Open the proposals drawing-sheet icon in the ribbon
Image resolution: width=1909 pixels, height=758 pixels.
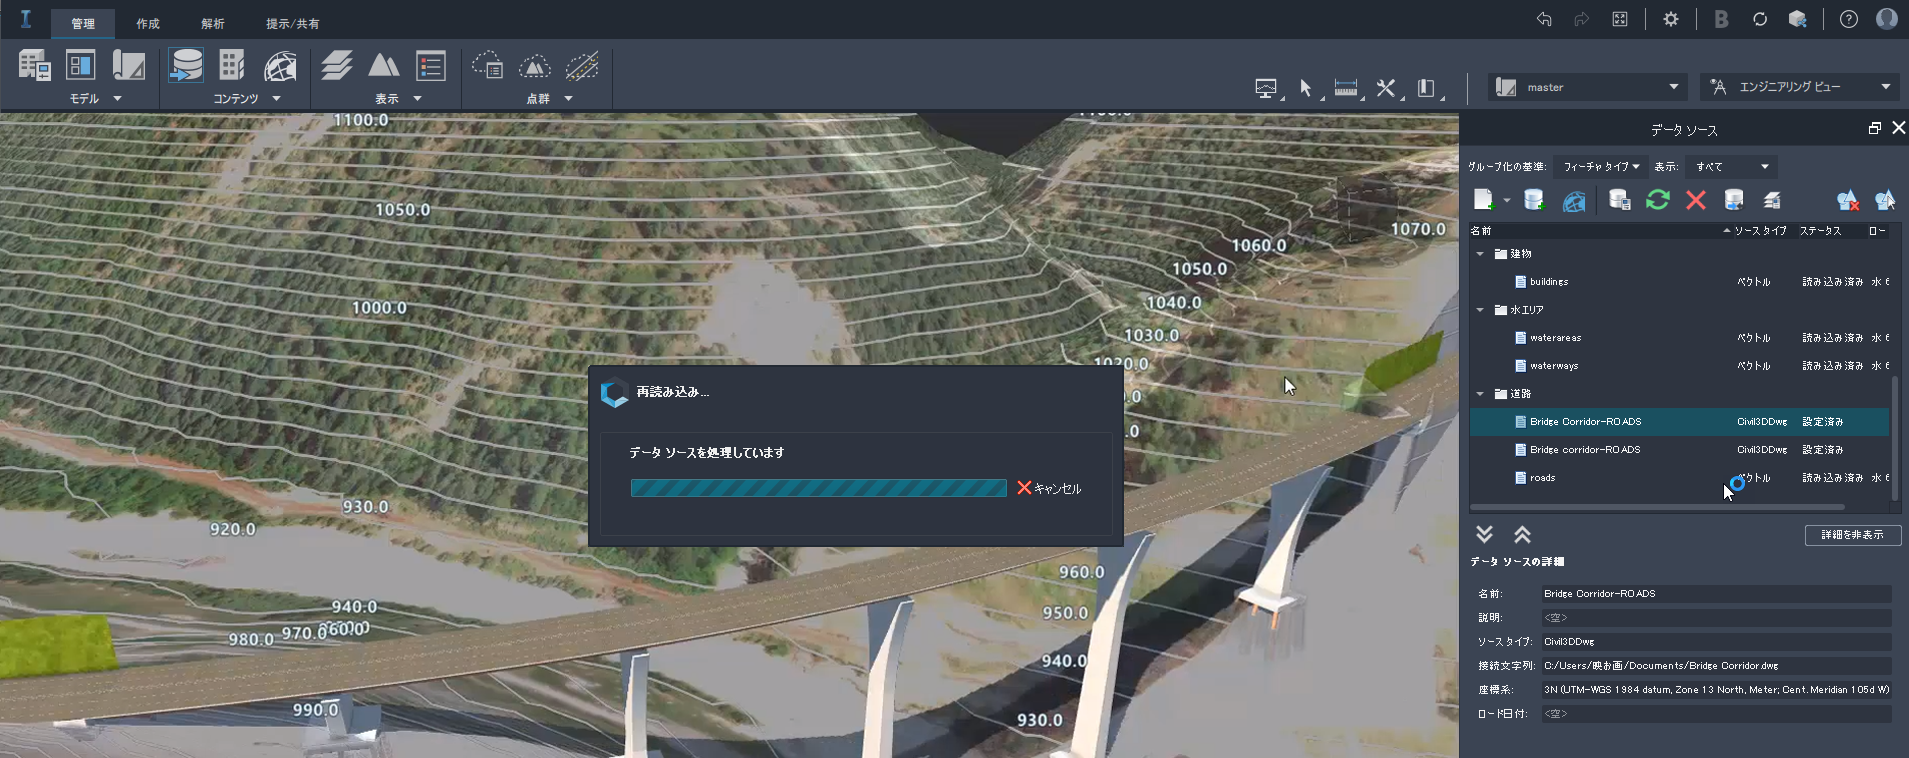129,66
